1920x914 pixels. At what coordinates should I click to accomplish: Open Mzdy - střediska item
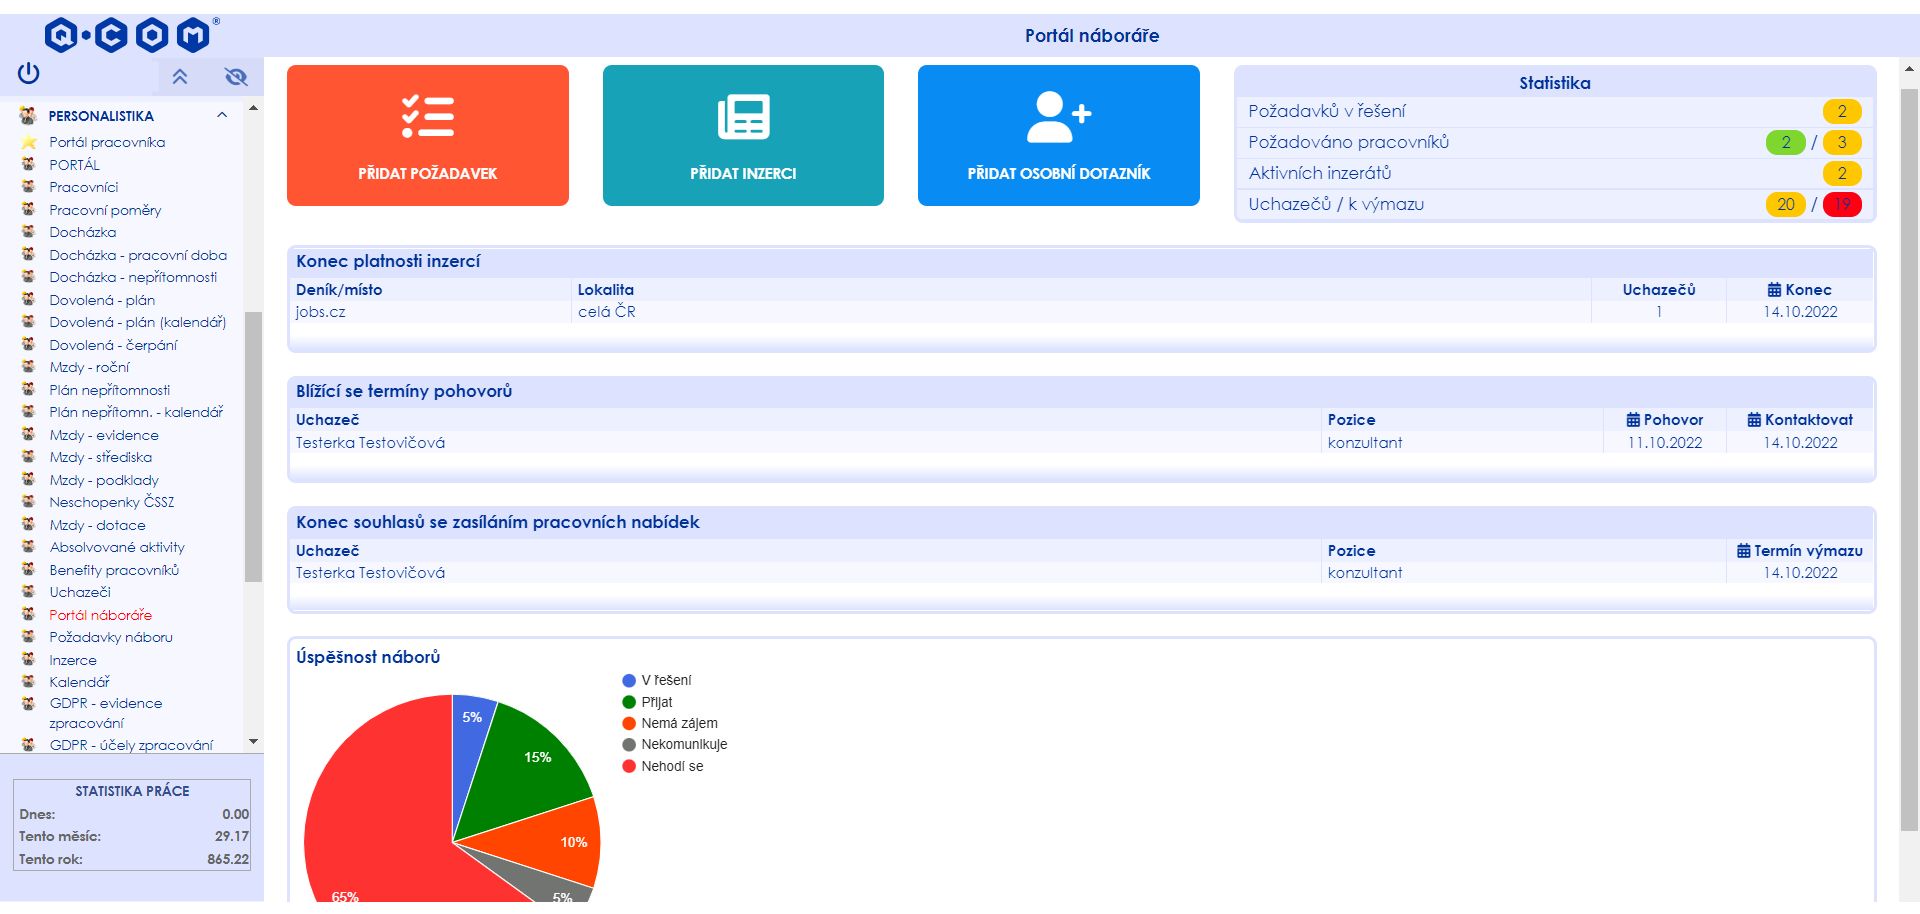click(x=101, y=457)
